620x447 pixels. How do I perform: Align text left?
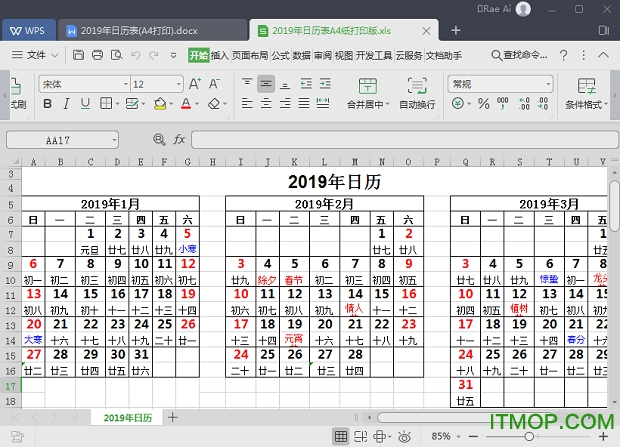pyautogui.click(x=247, y=104)
